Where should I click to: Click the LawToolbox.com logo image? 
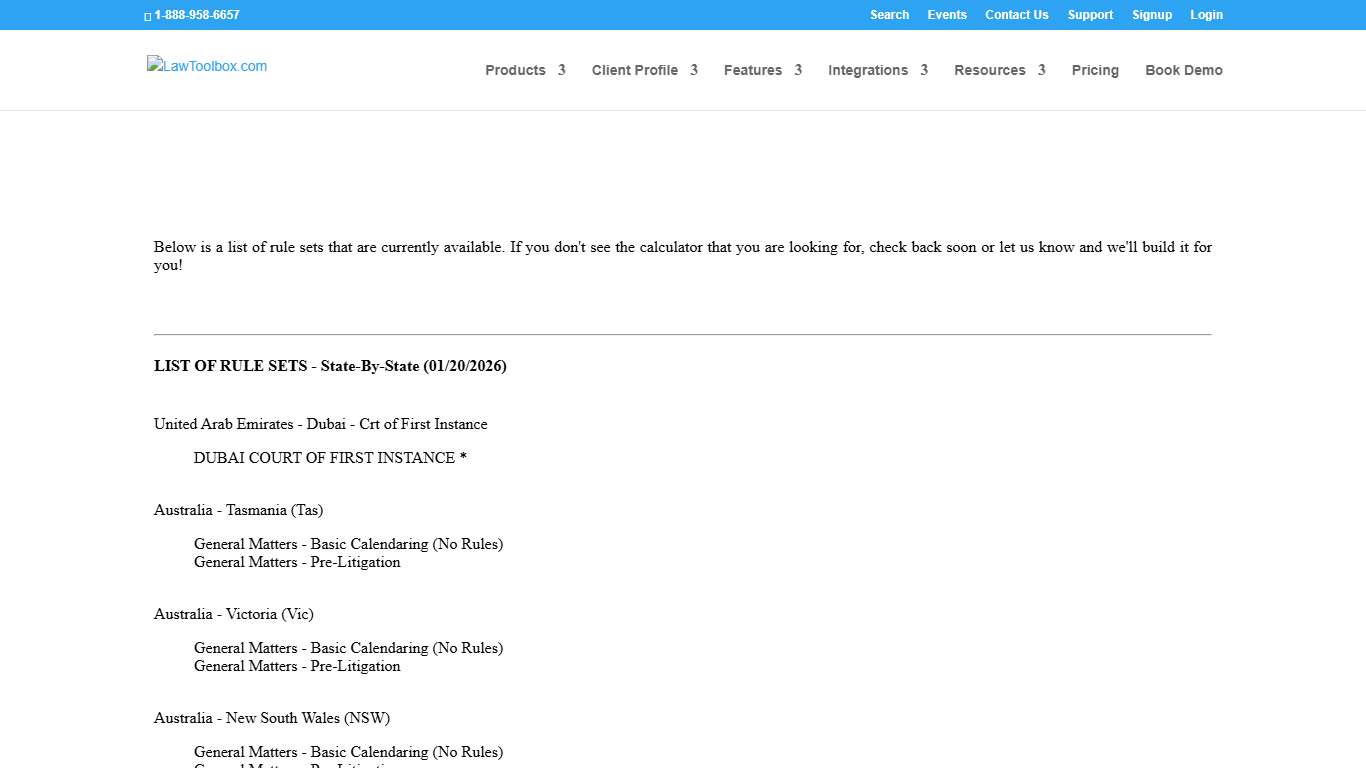point(207,66)
